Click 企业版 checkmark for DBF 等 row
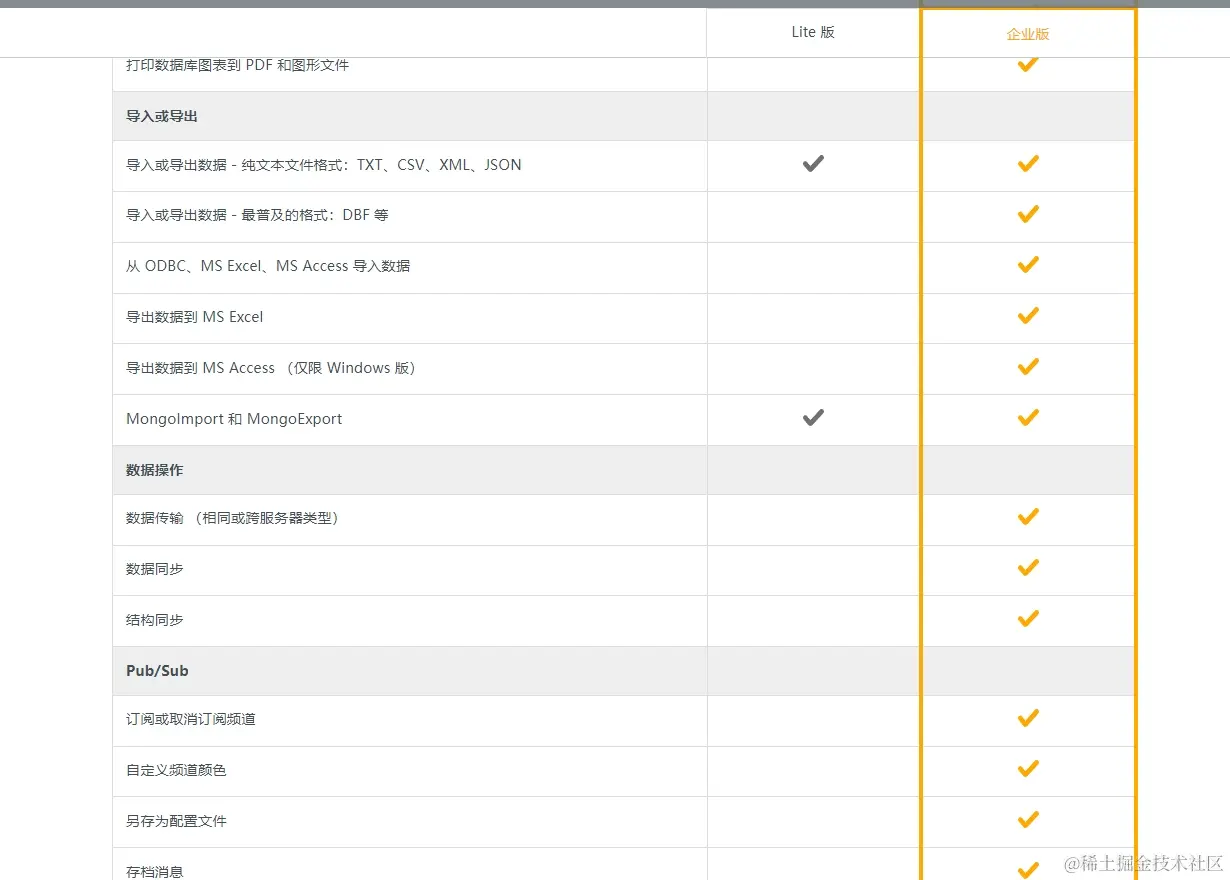The width and height of the screenshot is (1230, 880). point(1028,214)
